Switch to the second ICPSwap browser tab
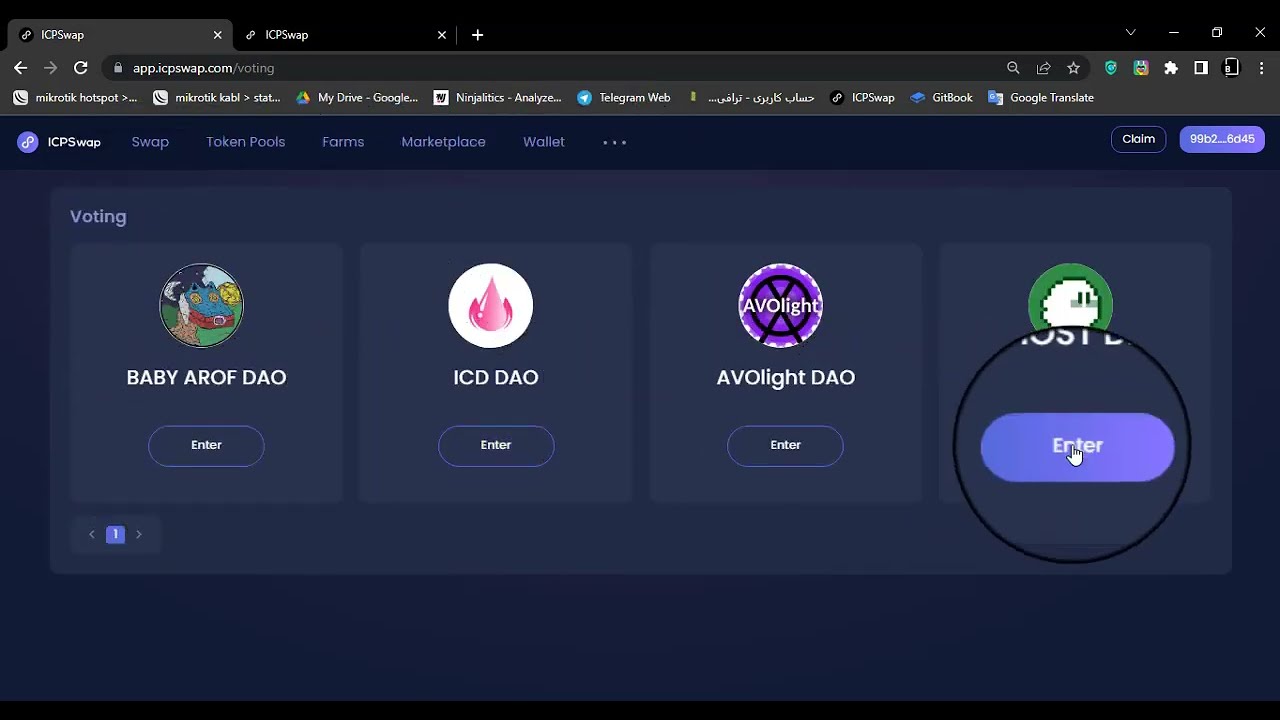 (x=345, y=35)
